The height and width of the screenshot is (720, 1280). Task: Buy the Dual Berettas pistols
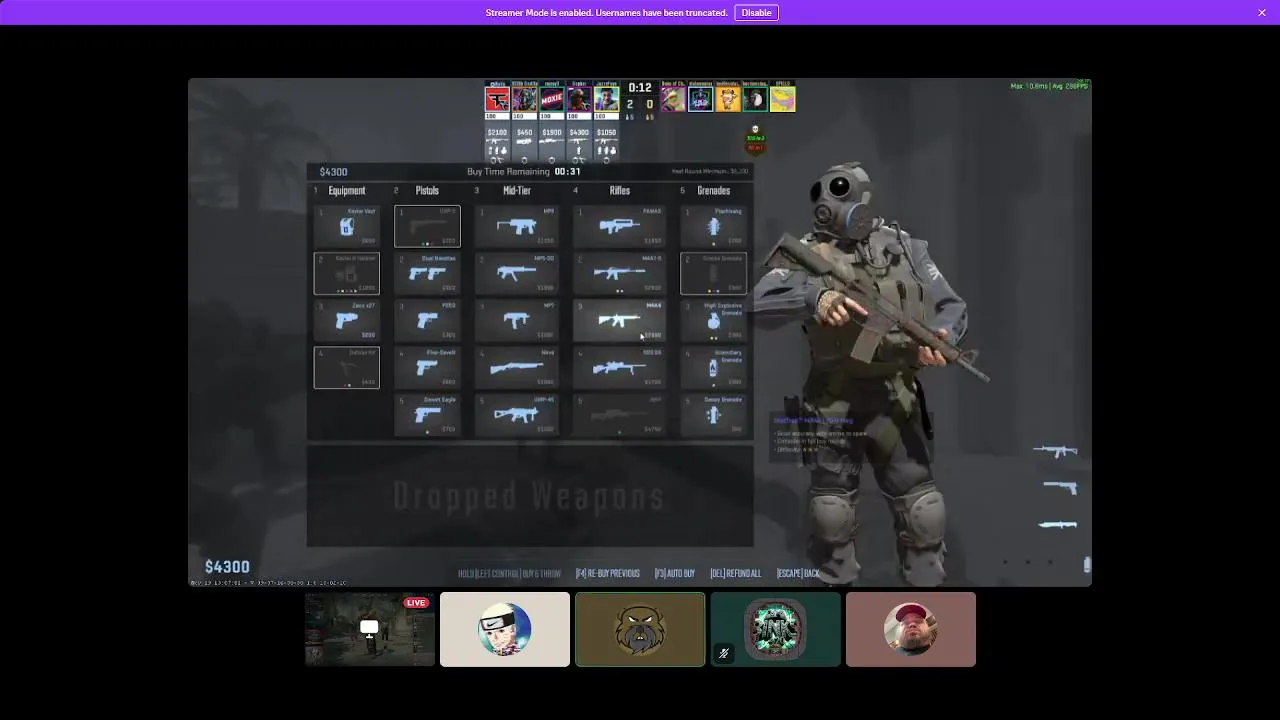(427, 273)
